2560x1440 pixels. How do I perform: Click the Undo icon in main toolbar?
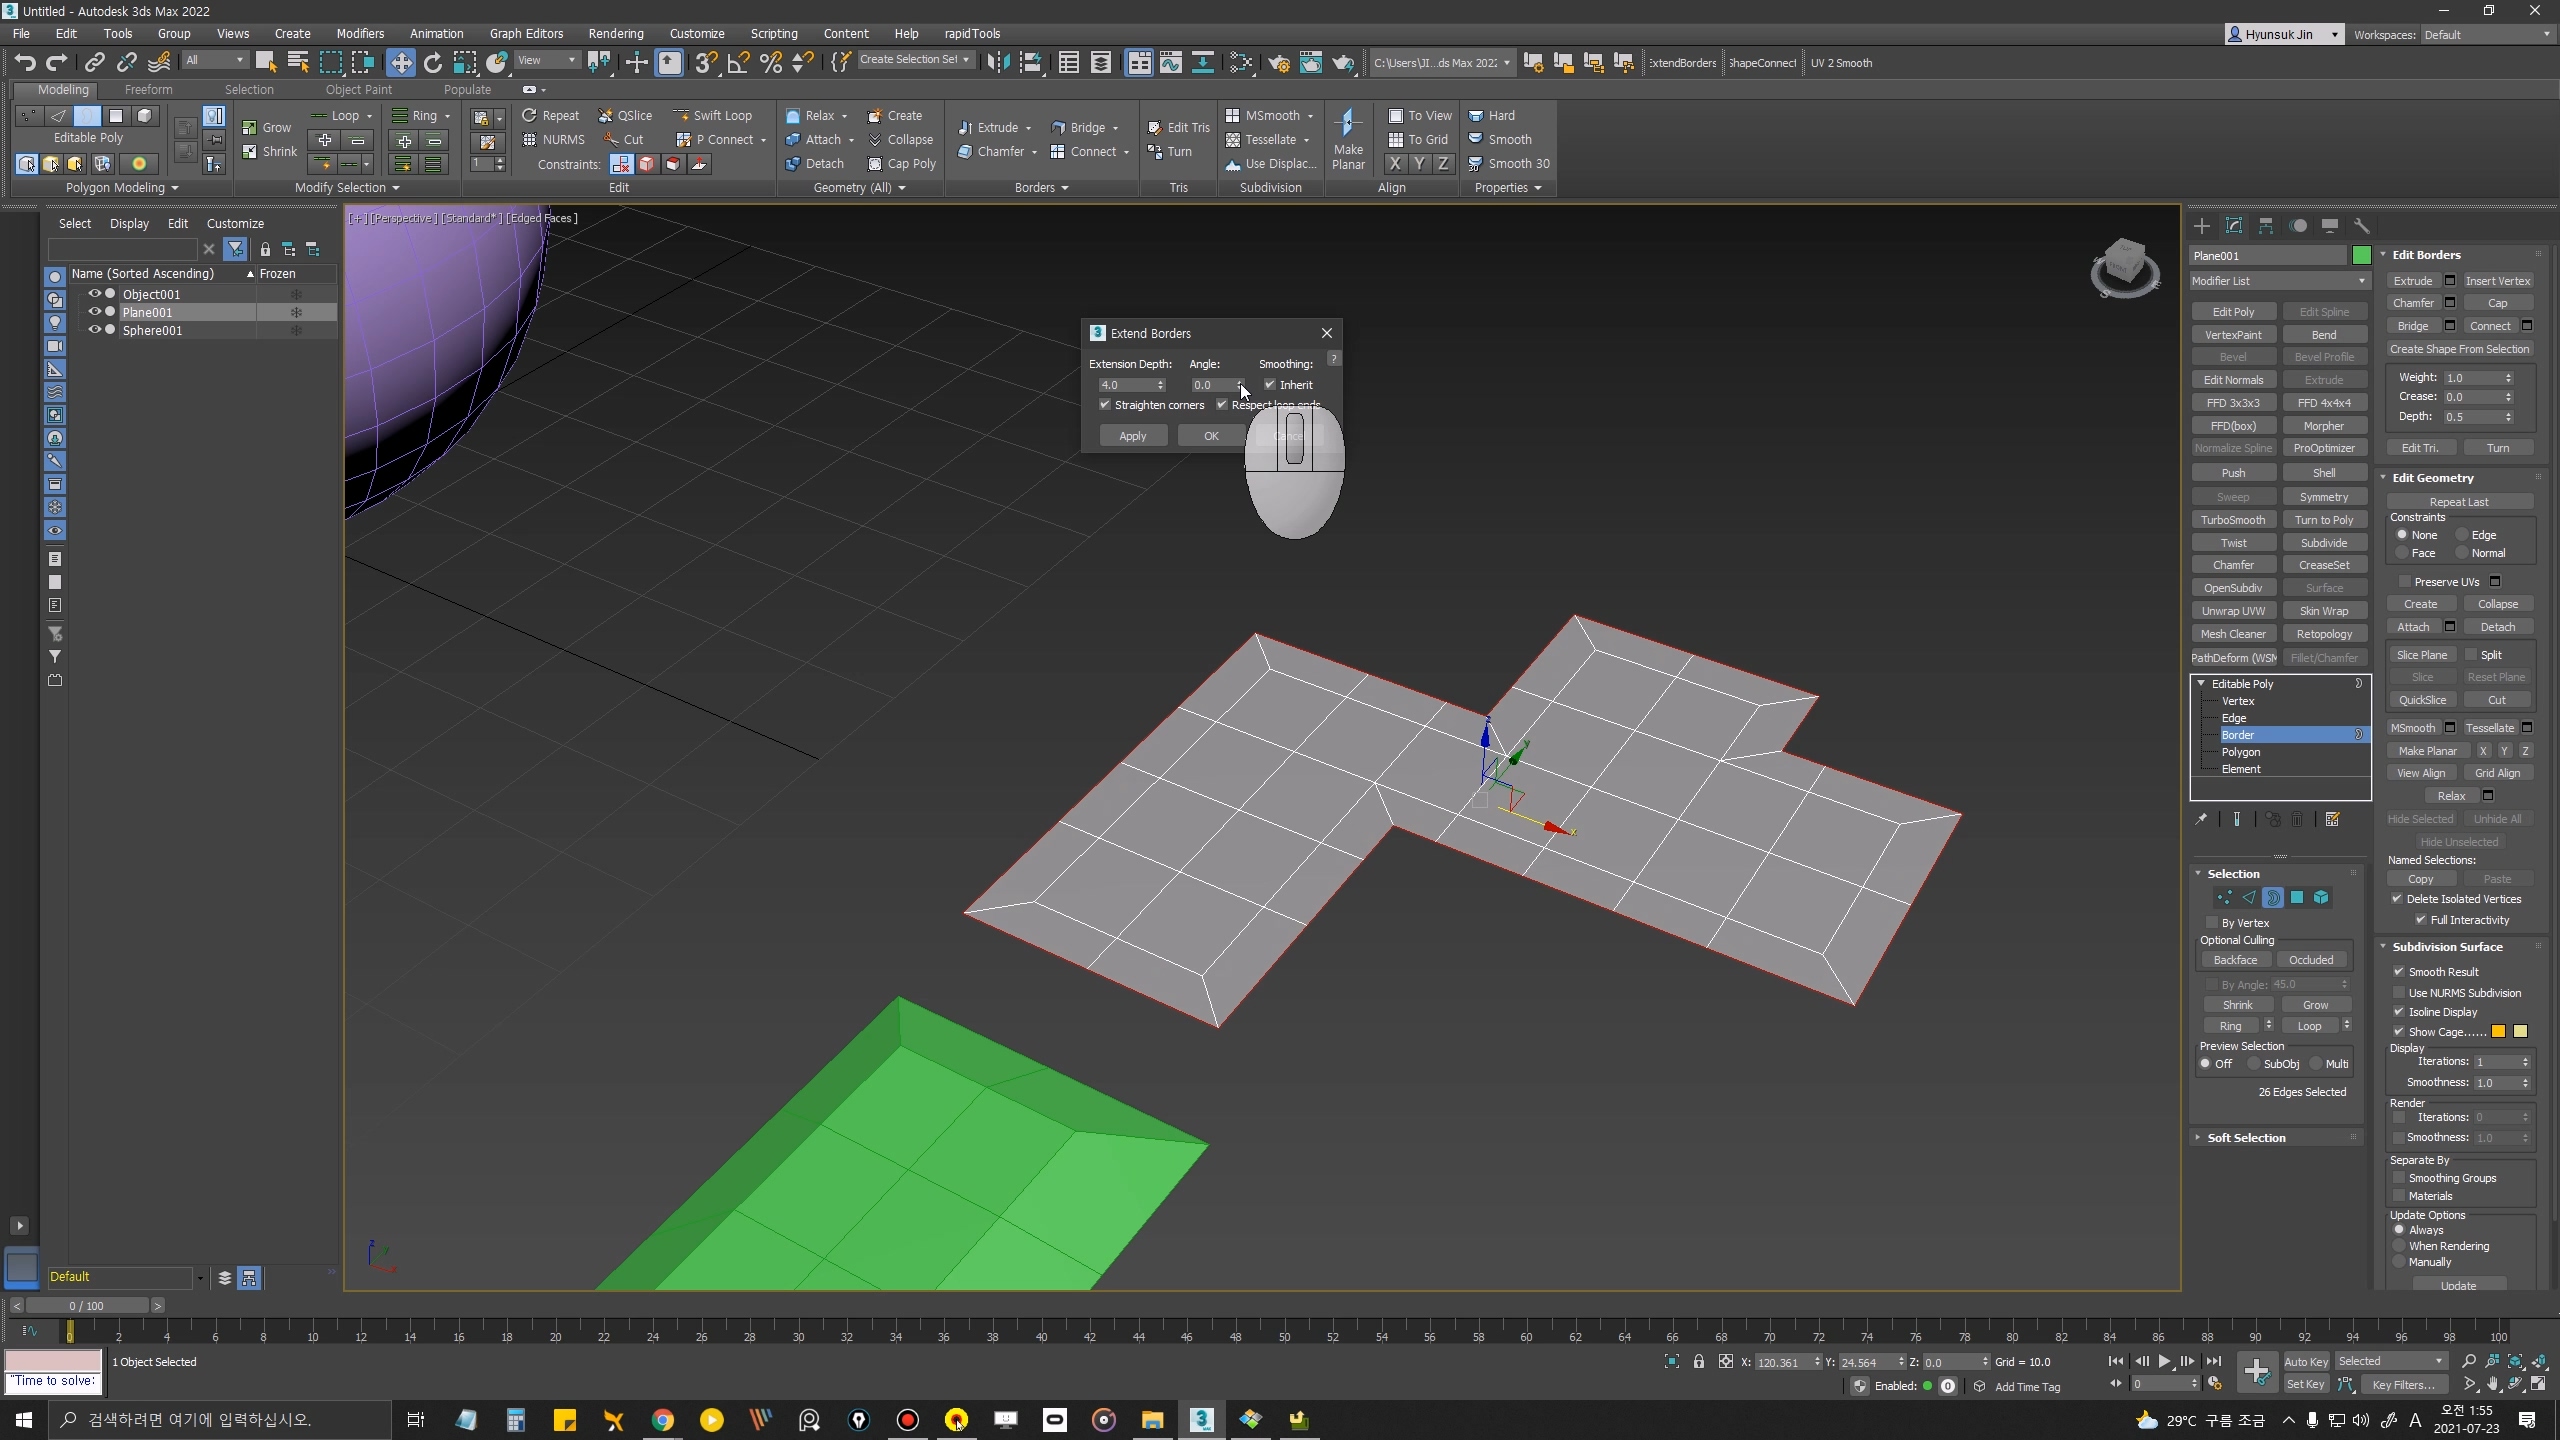pyautogui.click(x=24, y=62)
